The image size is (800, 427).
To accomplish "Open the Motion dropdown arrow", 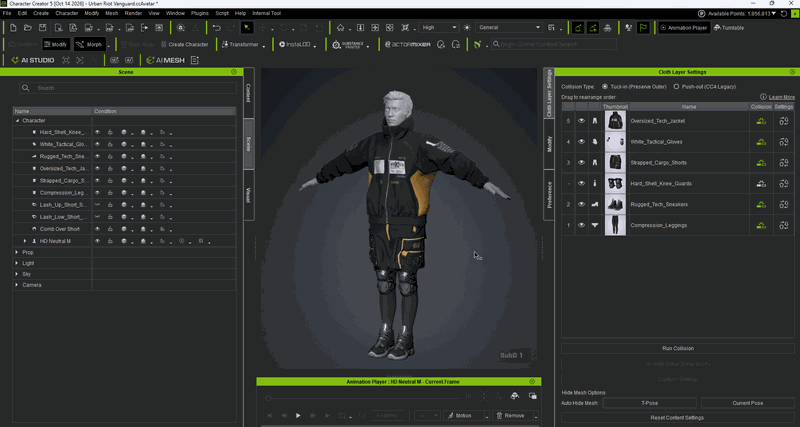I will click(x=487, y=416).
